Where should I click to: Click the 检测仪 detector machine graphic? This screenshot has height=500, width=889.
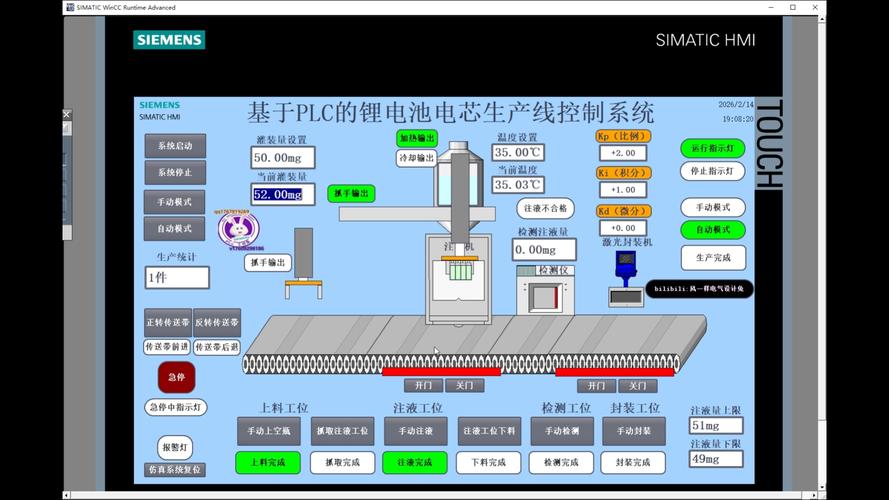pos(545,290)
